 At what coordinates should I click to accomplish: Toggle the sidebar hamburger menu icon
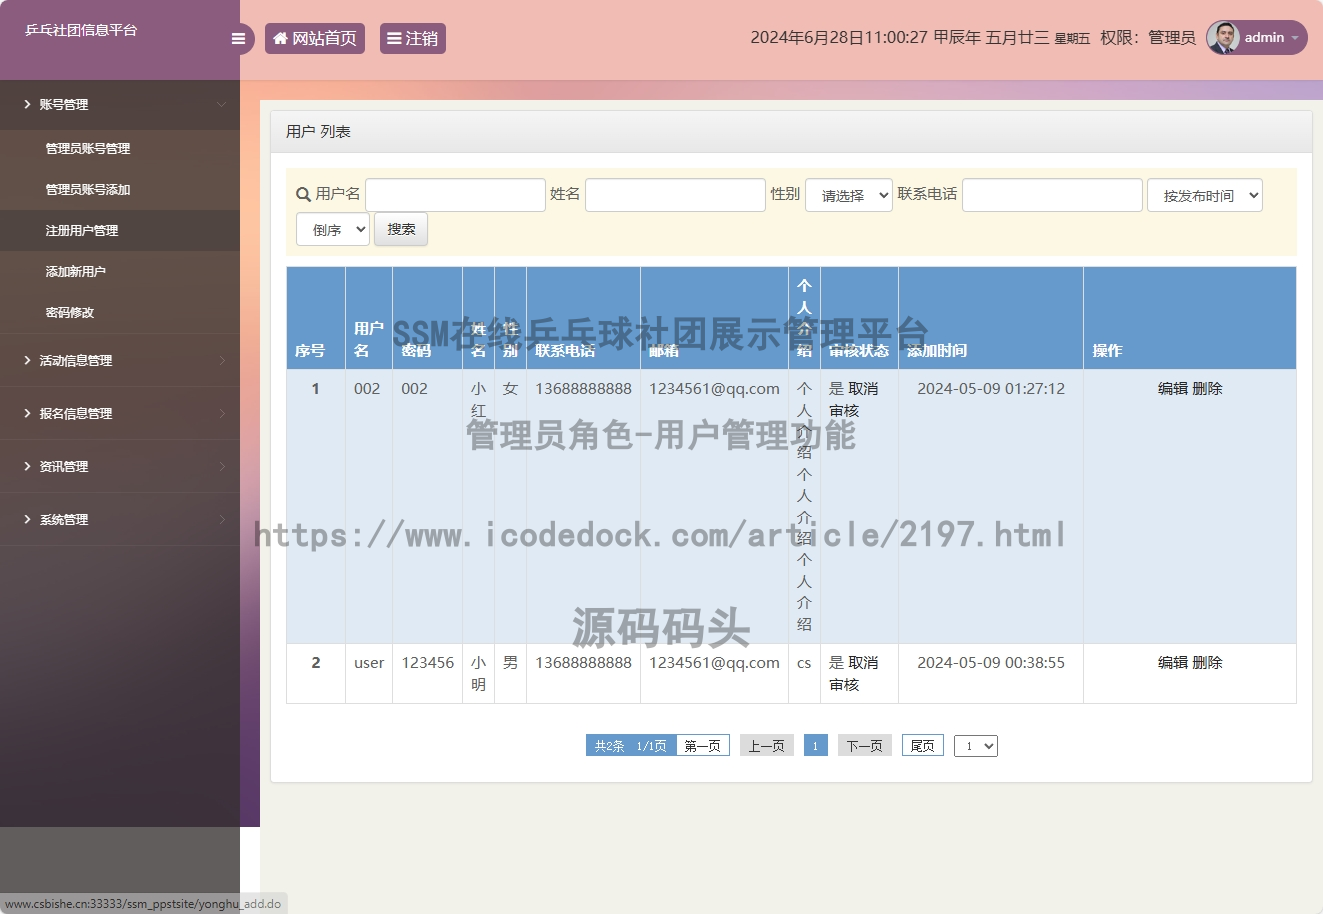click(238, 39)
